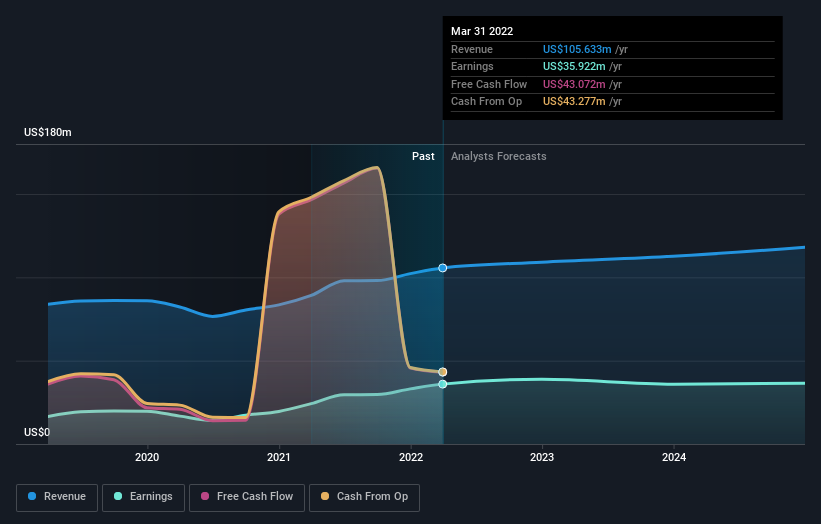
Task: Click the US$0 y-axis label
Action: tap(37, 432)
